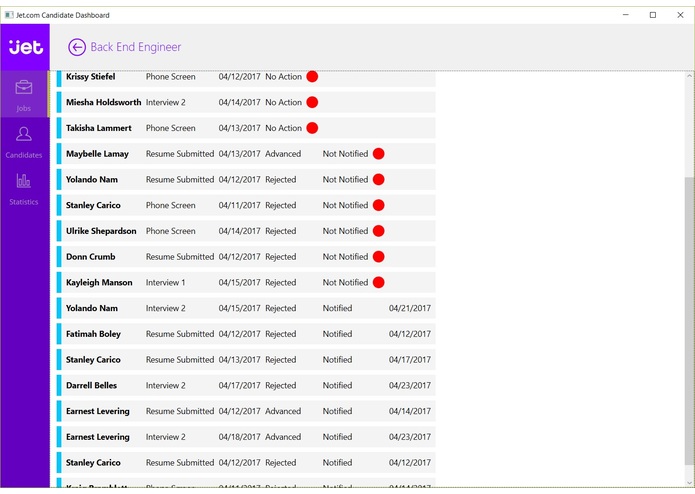Select Earnest Levering in Interview 2 row

pos(98,436)
